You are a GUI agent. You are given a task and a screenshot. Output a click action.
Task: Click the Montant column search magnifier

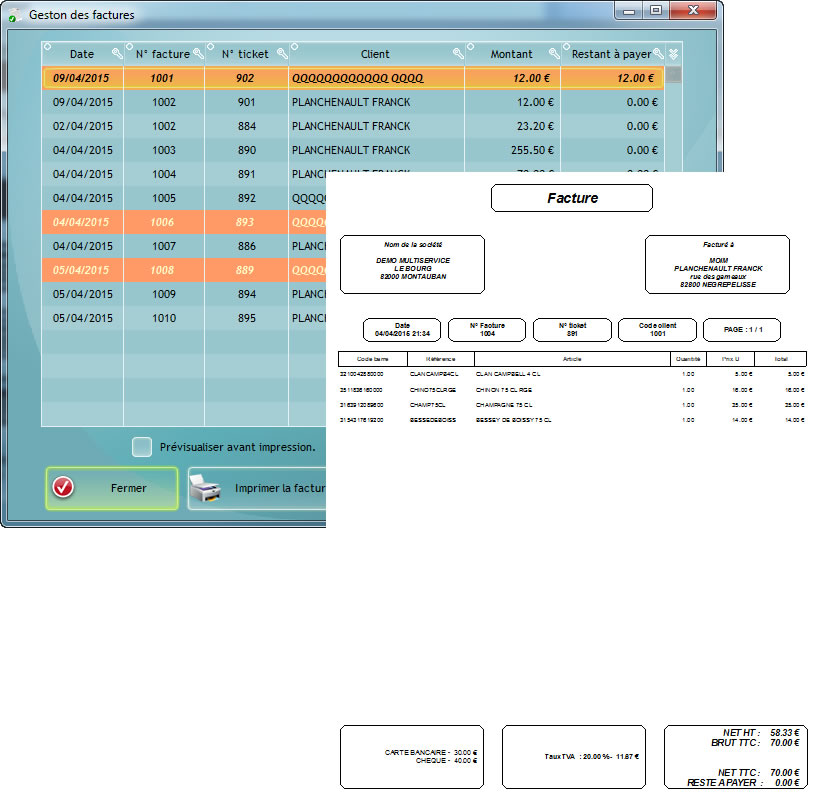tap(553, 54)
